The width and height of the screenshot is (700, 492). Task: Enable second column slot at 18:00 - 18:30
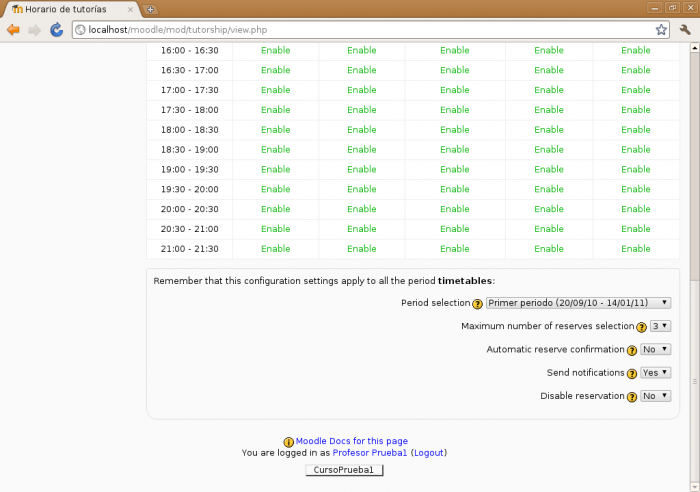tap(362, 130)
